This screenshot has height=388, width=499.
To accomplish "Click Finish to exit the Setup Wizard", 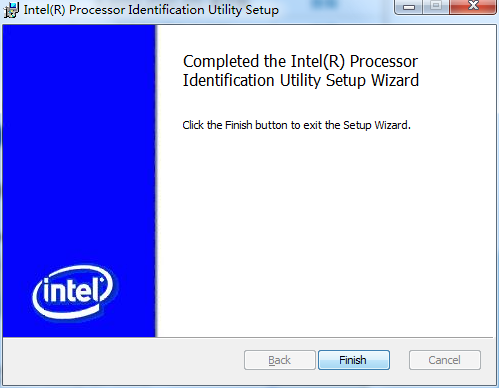I will coord(354,360).
